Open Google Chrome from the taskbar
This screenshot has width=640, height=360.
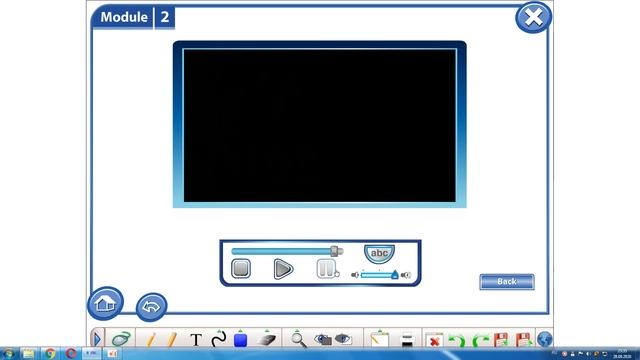coord(50,353)
